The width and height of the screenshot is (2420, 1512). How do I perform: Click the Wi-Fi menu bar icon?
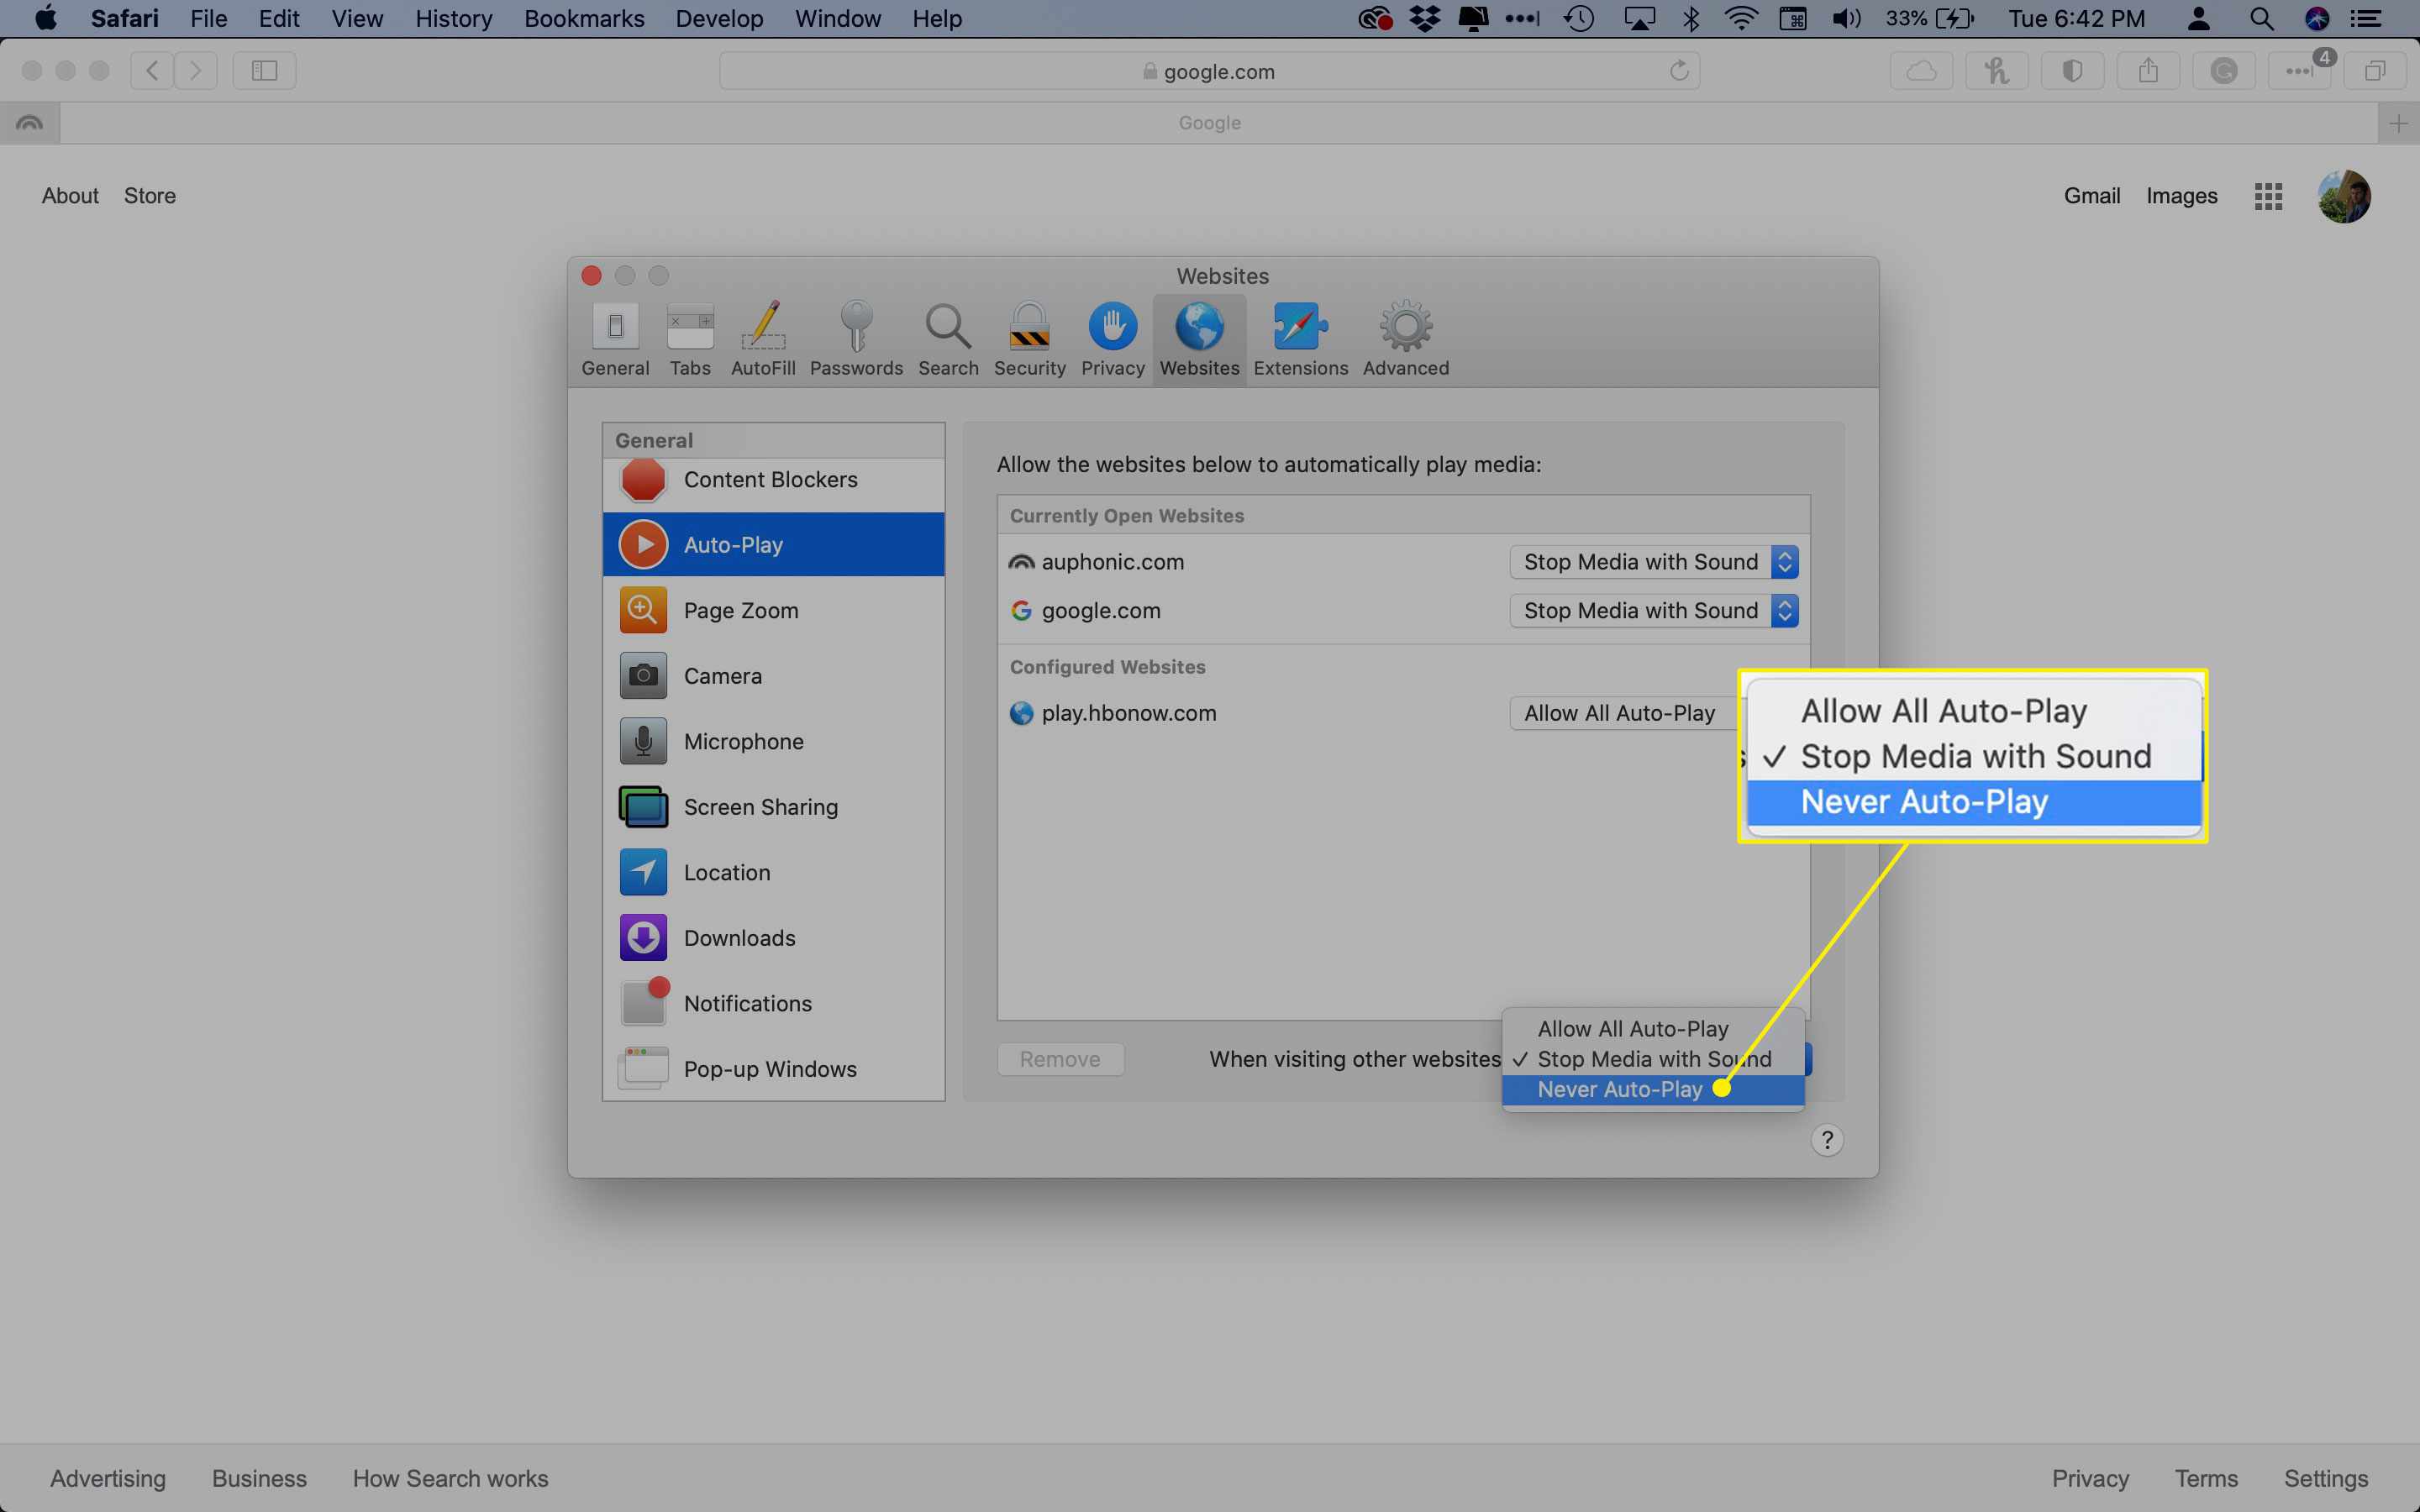pos(1741,19)
